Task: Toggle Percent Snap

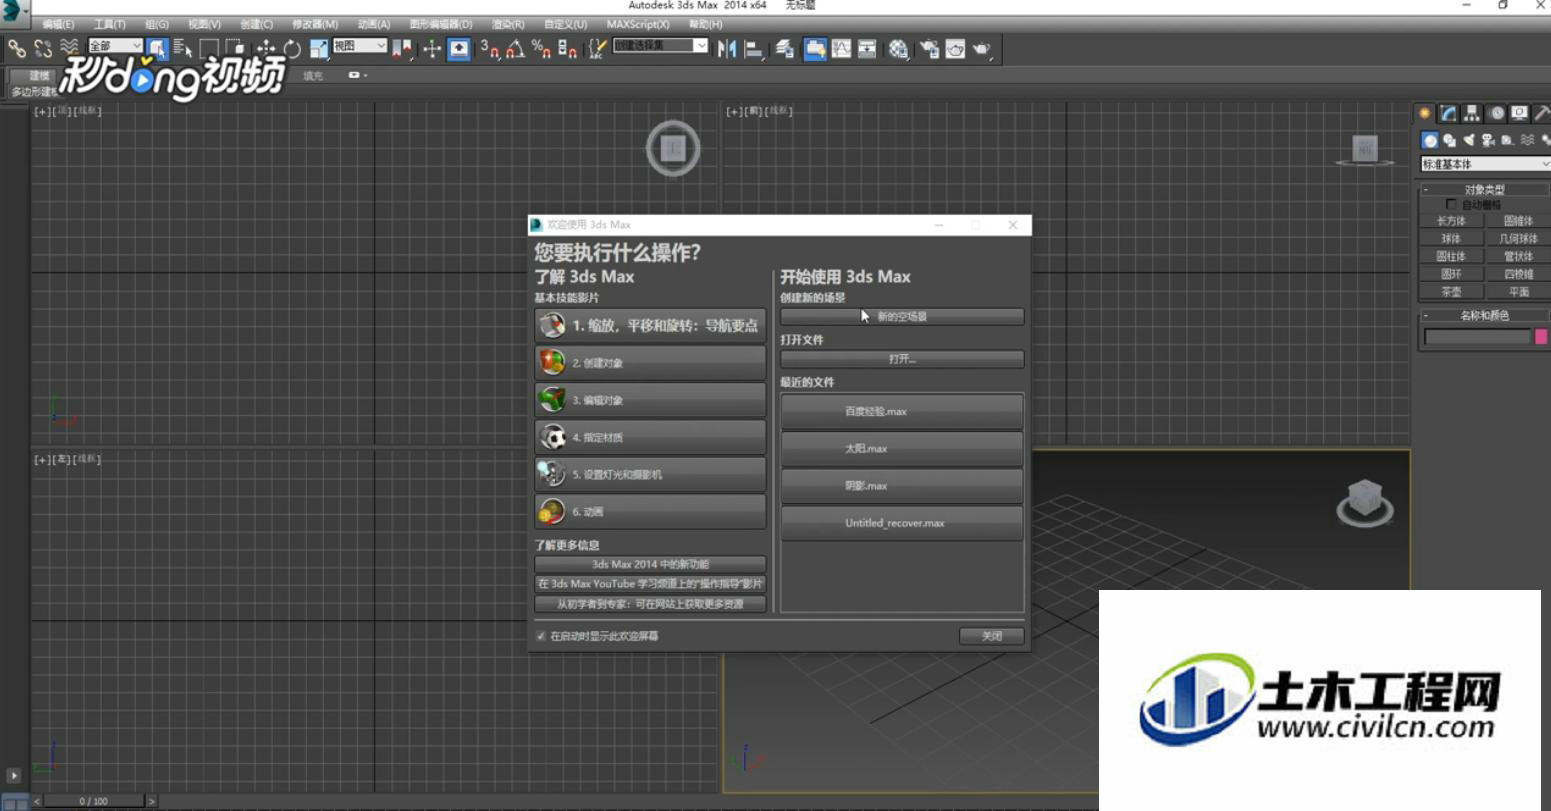Action: coord(542,48)
